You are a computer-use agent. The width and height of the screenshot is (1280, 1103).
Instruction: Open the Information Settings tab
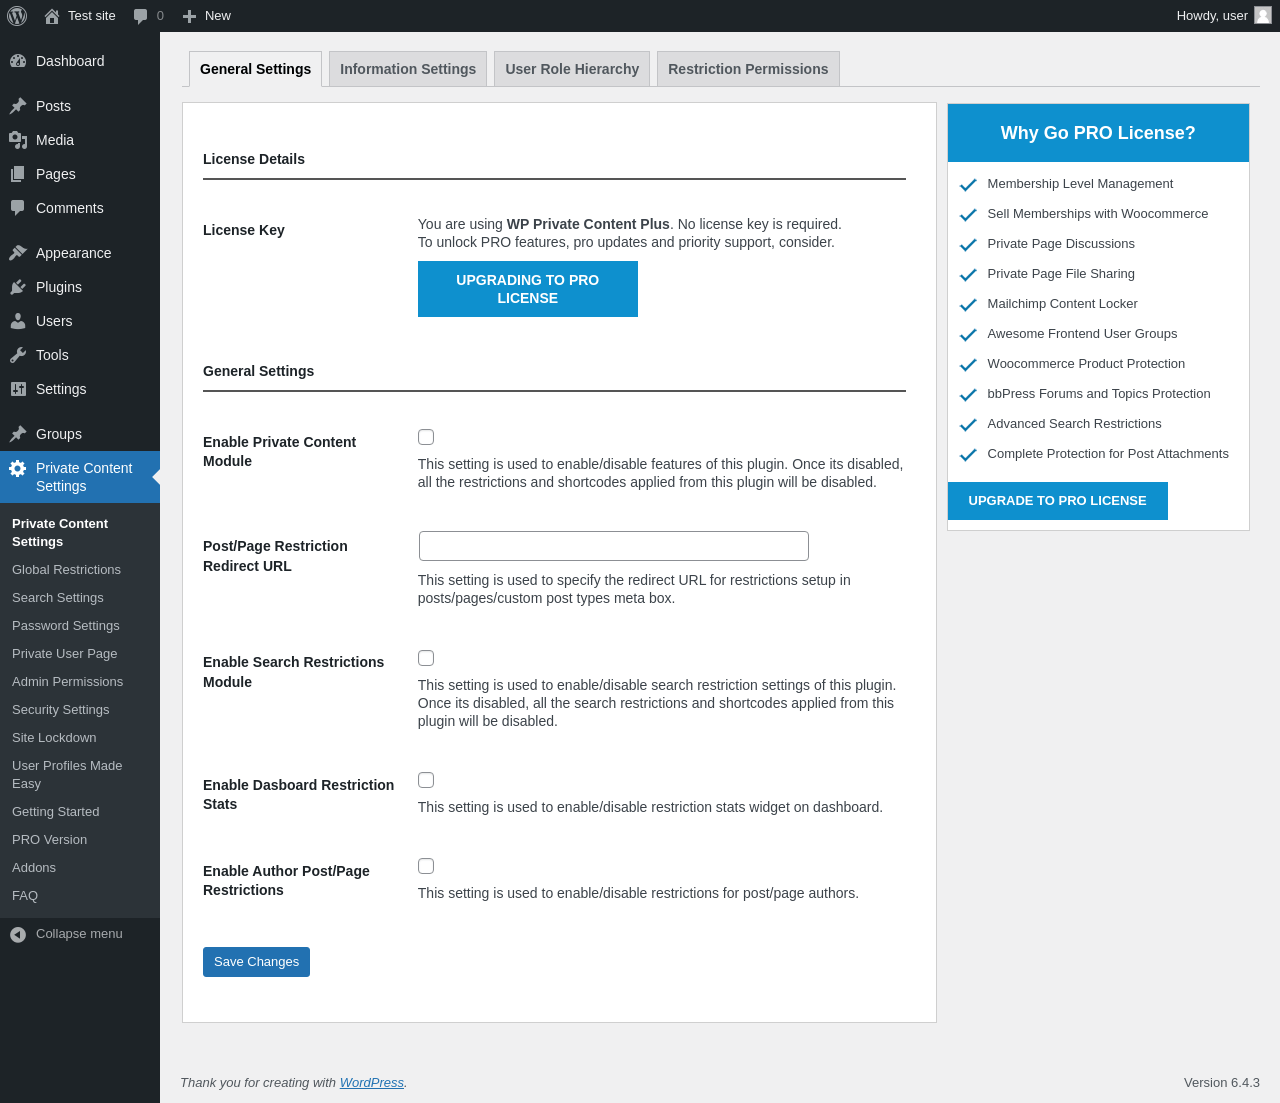[408, 69]
